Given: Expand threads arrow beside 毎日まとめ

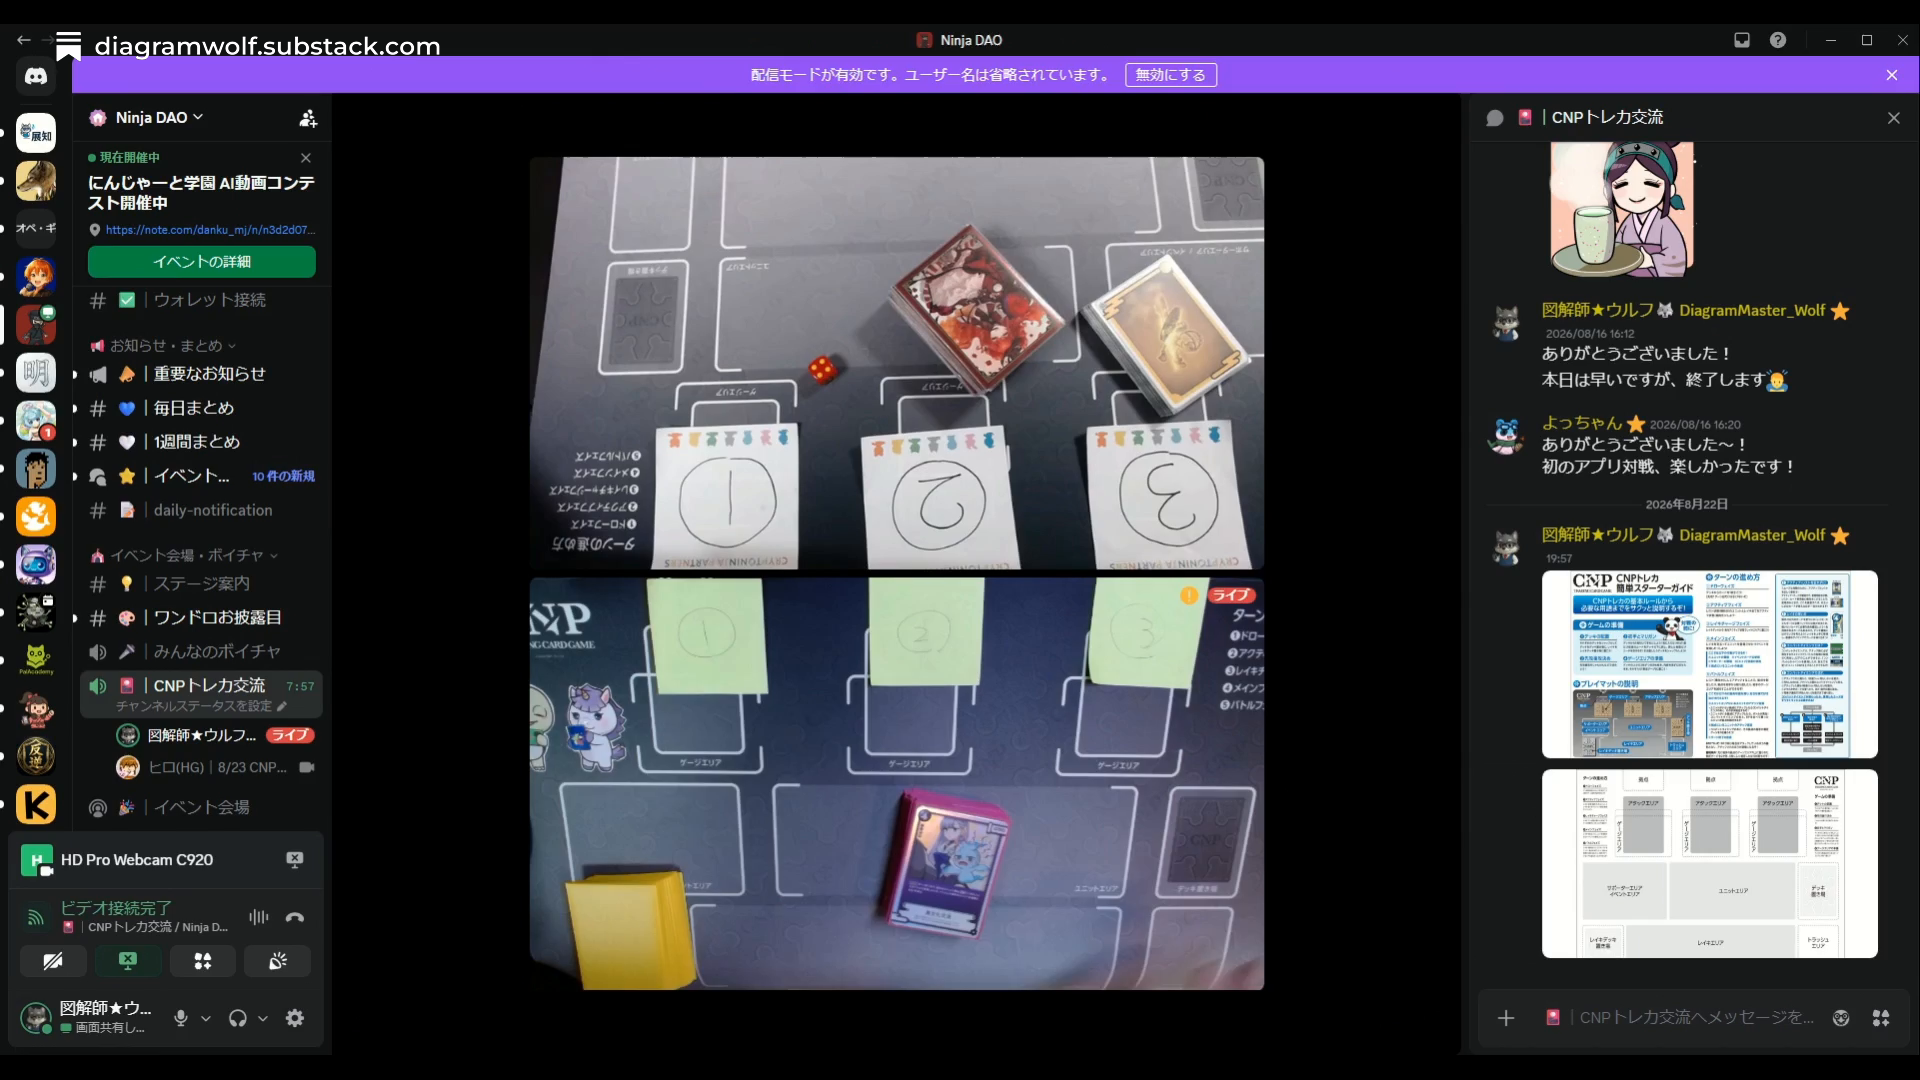Looking at the screenshot, I should coord(75,409).
